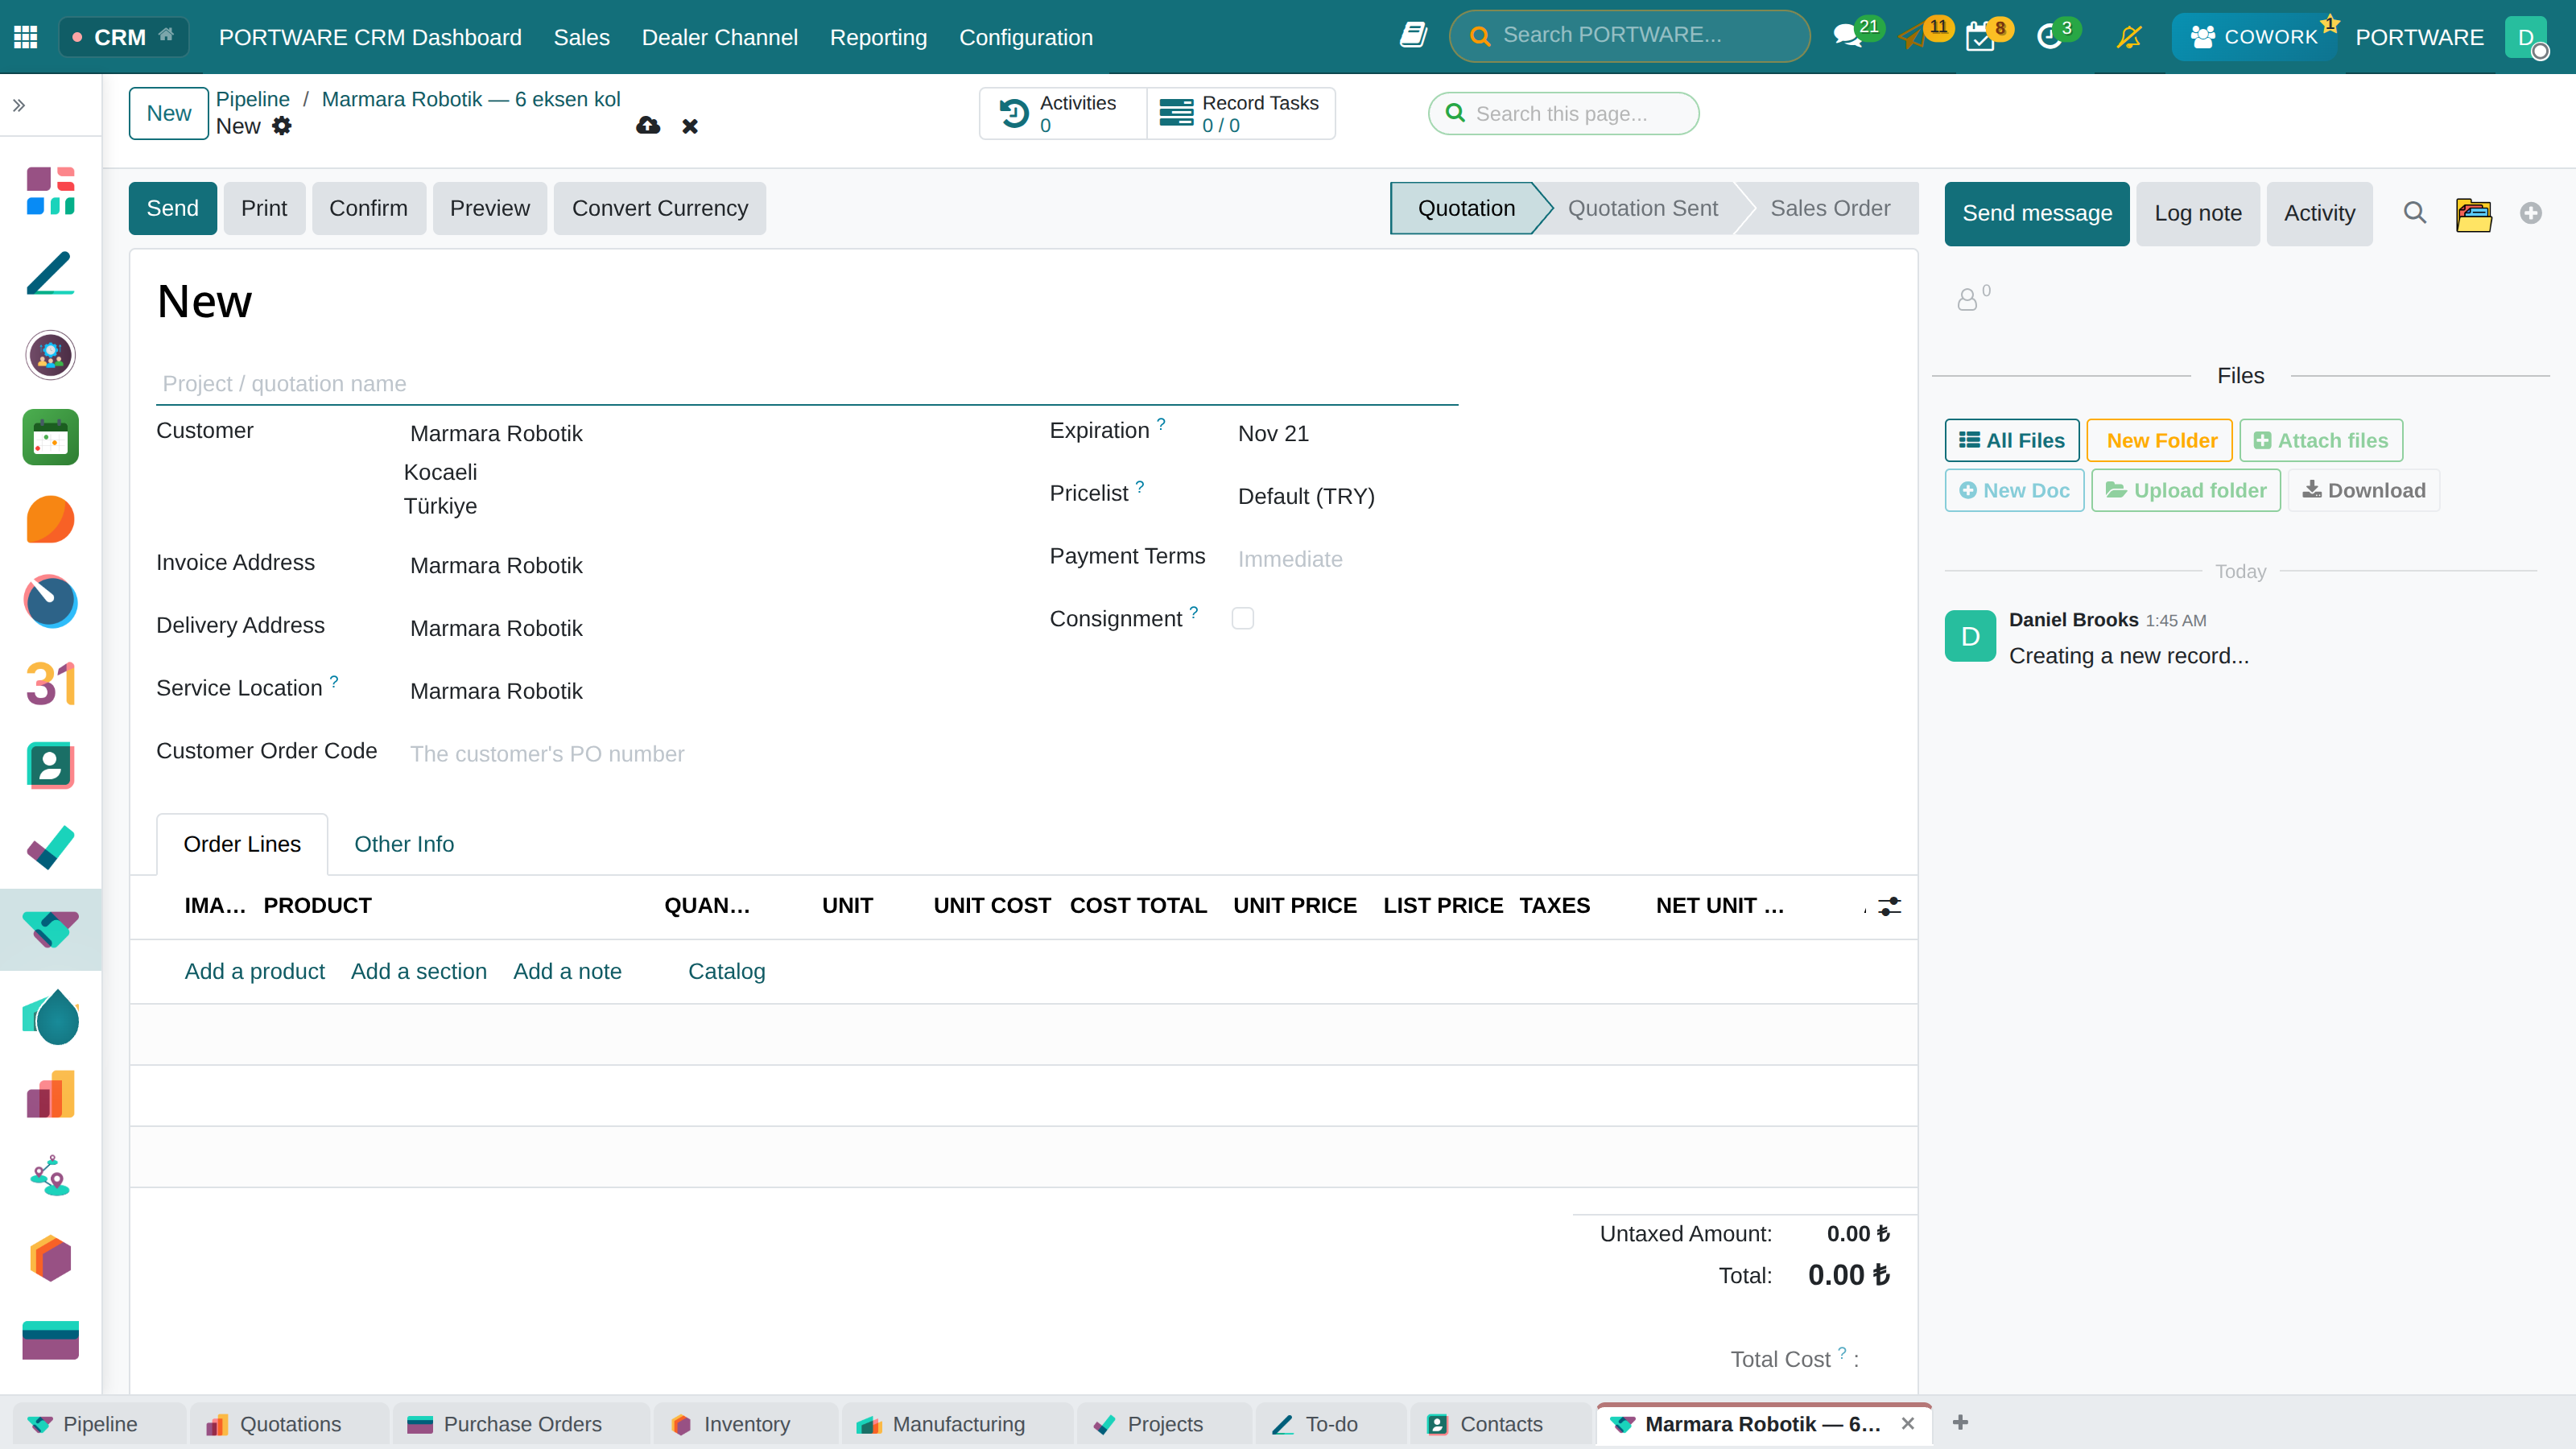Open the Expiration date picker
The height and width of the screenshot is (1449, 2576).
pyautogui.click(x=1346, y=434)
